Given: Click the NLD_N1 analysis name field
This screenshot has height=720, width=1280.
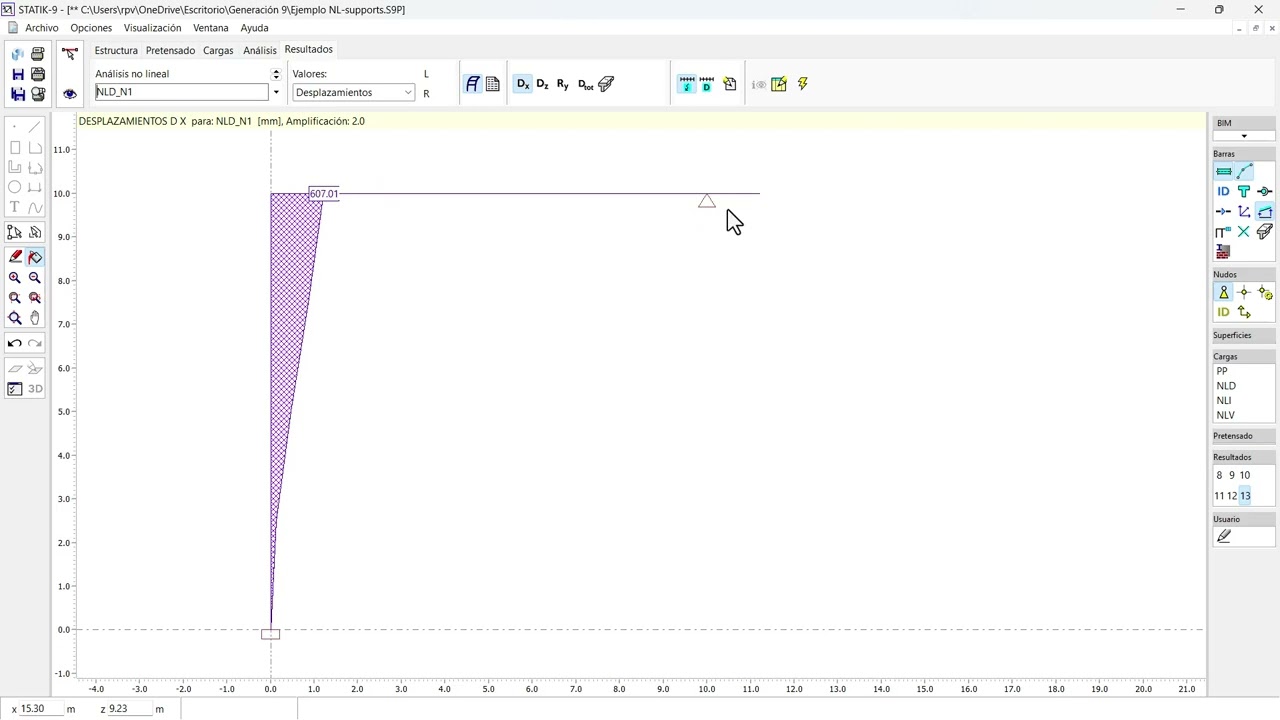Looking at the screenshot, I should (182, 92).
